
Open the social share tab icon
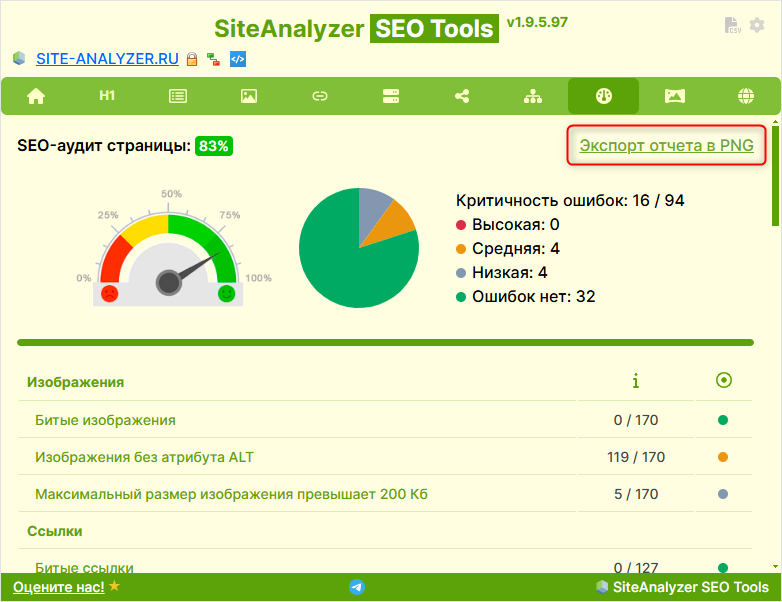[x=462, y=96]
